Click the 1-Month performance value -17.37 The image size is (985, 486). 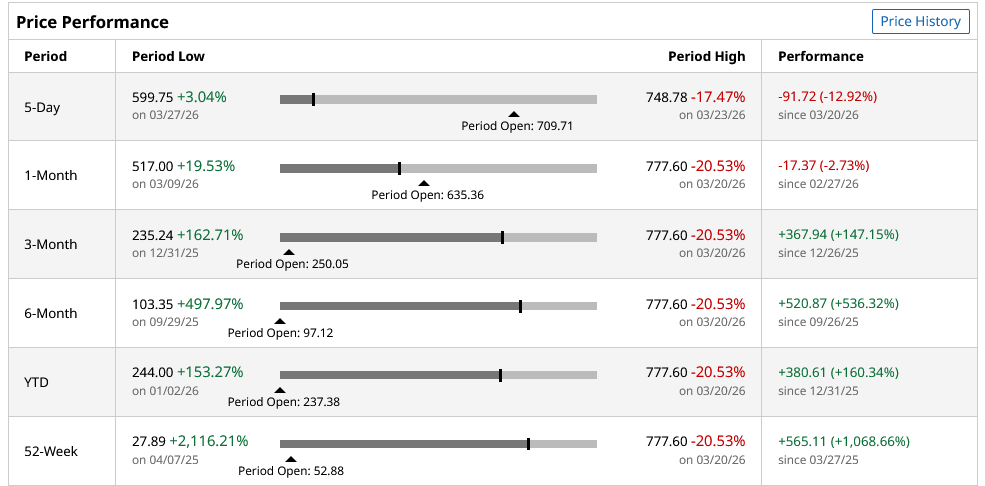(x=796, y=166)
